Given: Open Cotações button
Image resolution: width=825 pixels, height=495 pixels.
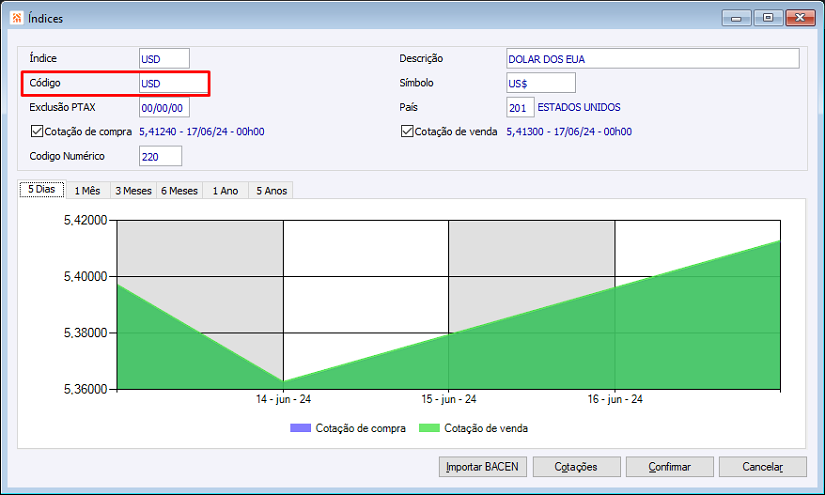Looking at the screenshot, I should click(x=576, y=467).
